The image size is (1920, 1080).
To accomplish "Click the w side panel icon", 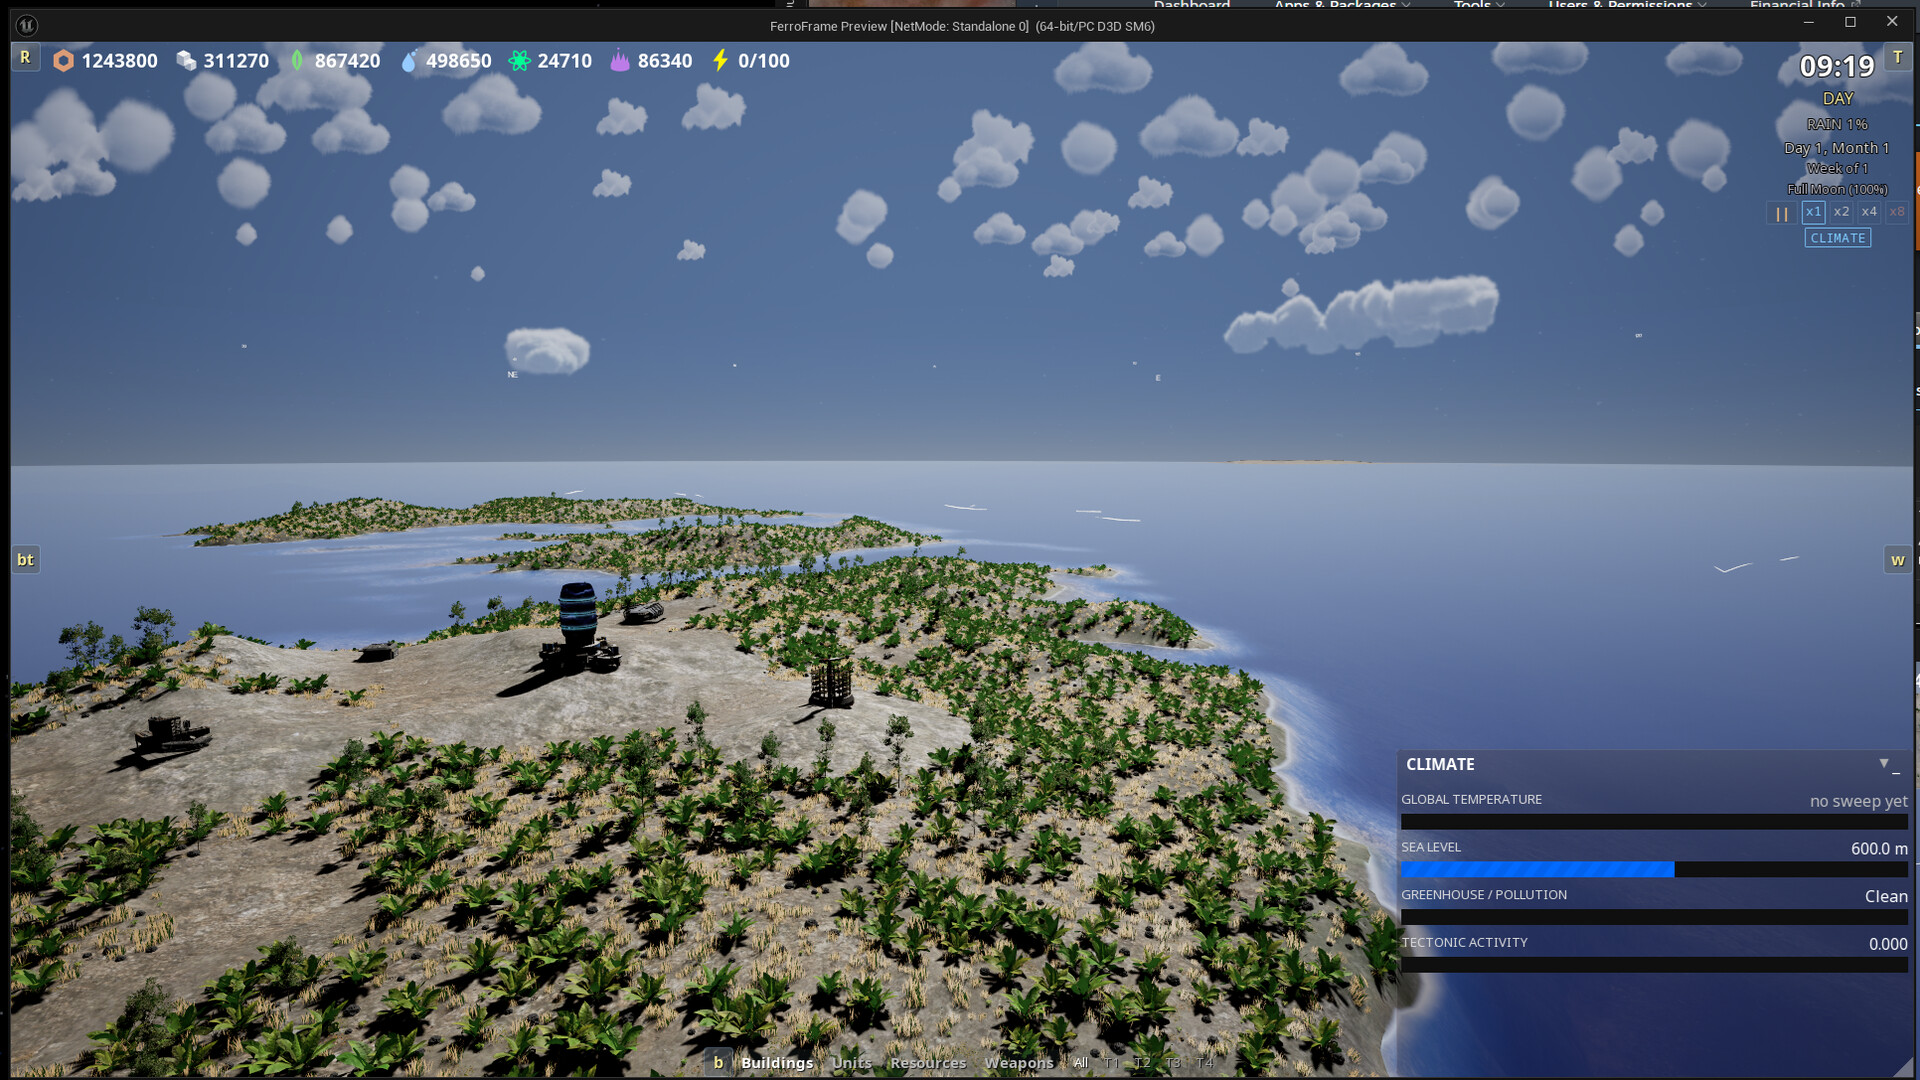I will coord(1897,560).
